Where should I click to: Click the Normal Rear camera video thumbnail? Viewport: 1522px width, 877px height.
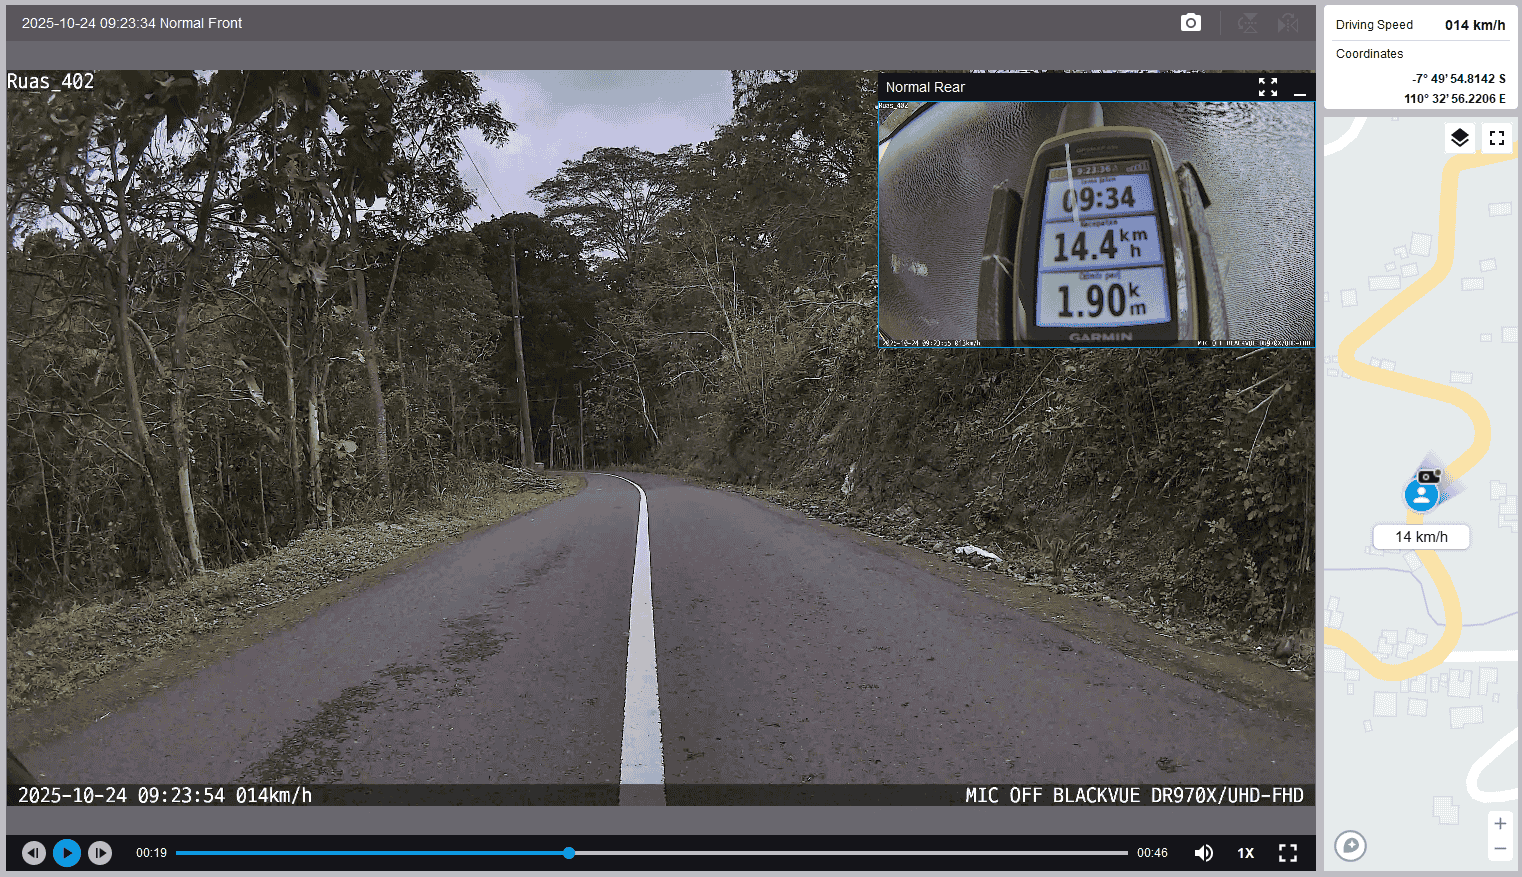[x=1096, y=224]
